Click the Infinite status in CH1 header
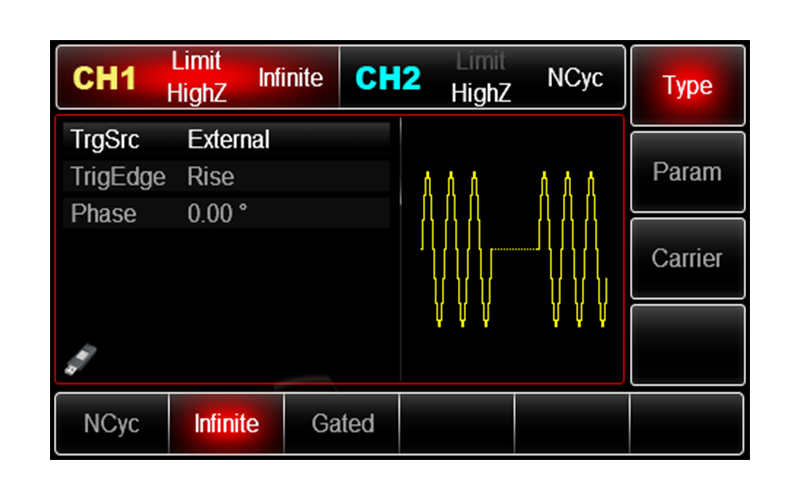The image size is (800, 500). point(290,78)
